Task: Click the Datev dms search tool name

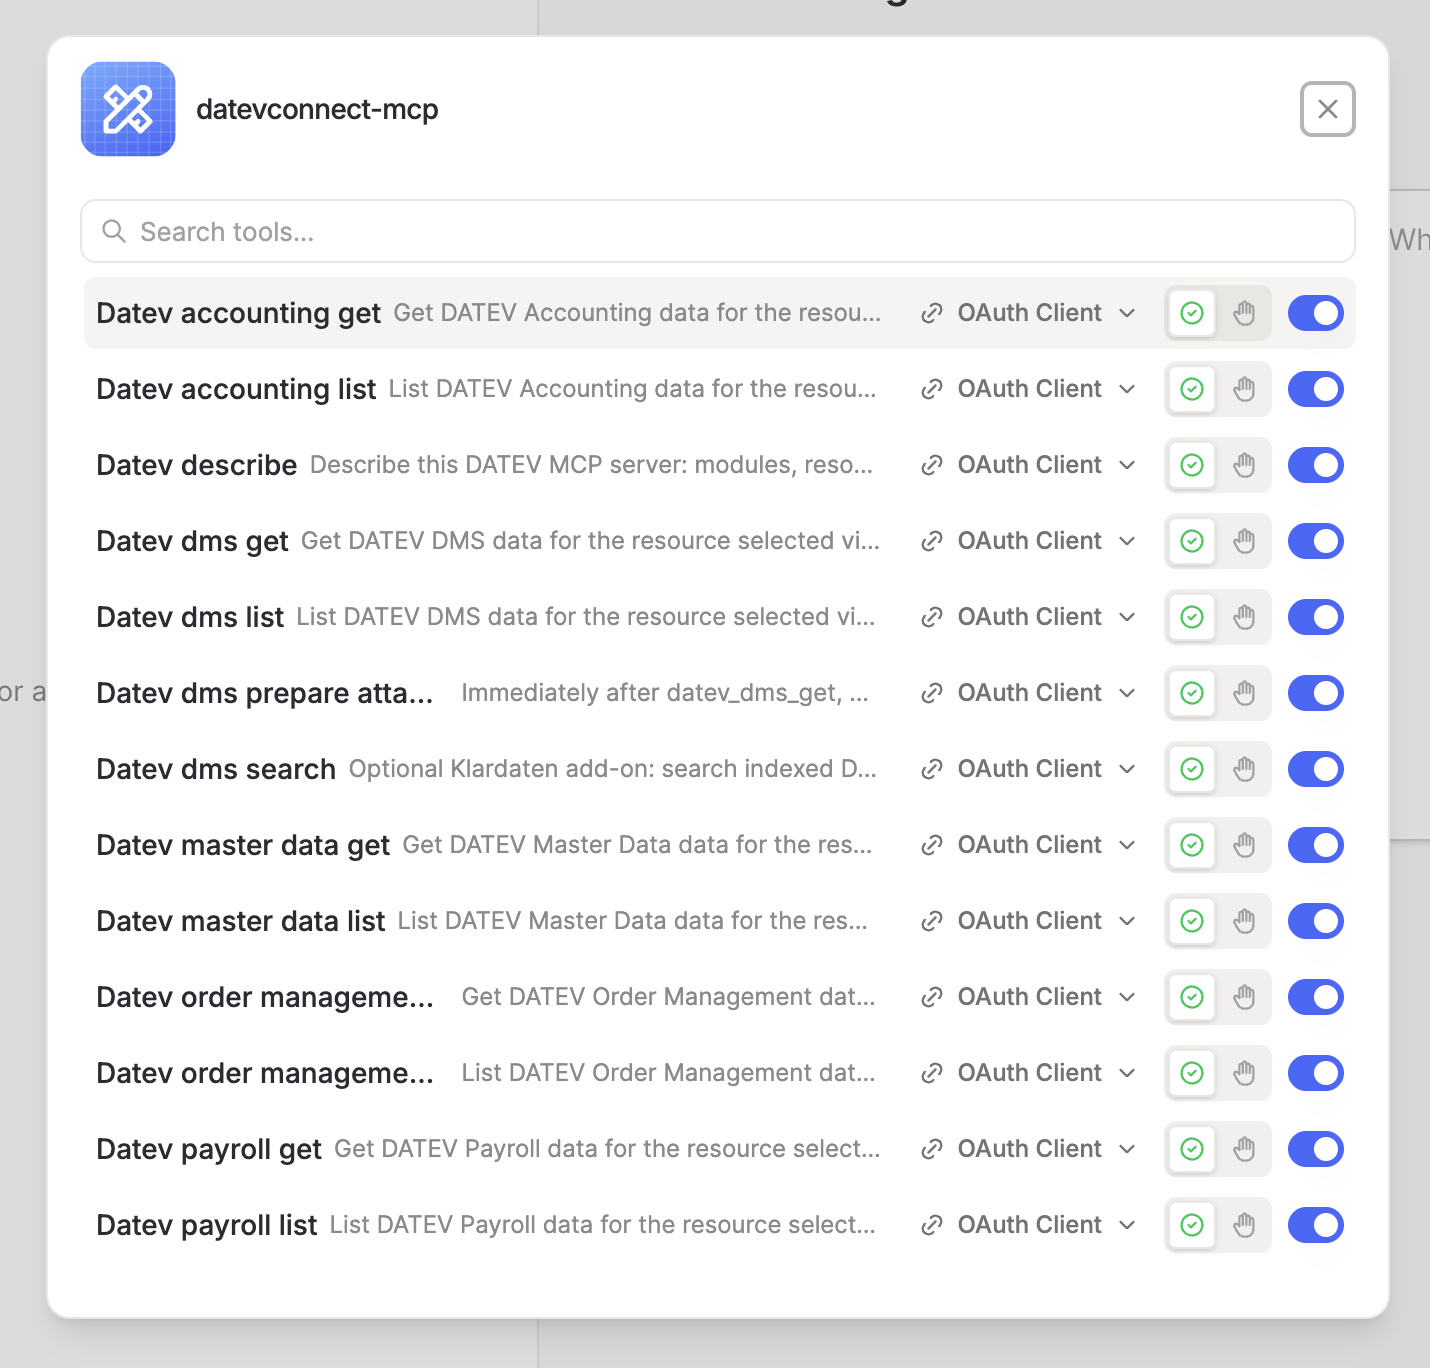Action: pos(216,769)
